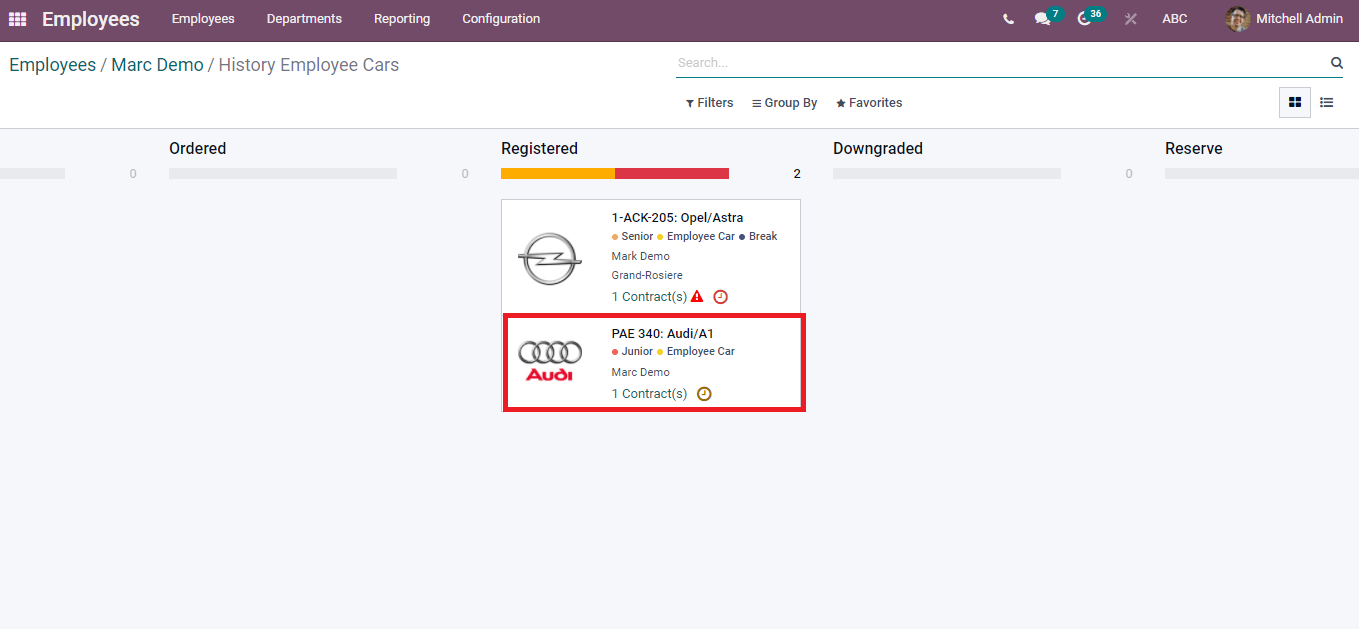Image resolution: width=1359 pixels, height=629 pixels.
Task: Open card PAE 340: Audi/A1 title
Action: (663, 334)
